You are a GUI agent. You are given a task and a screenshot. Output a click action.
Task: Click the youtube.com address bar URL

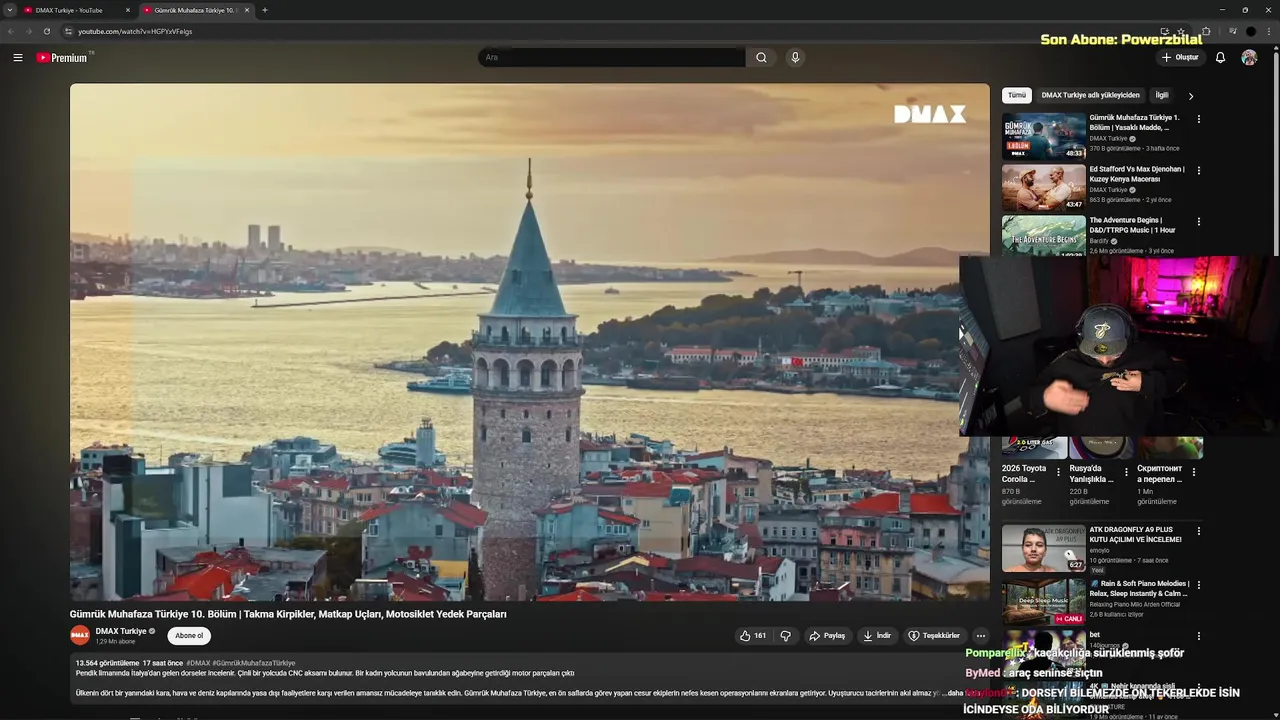click(x=135, y=31)
